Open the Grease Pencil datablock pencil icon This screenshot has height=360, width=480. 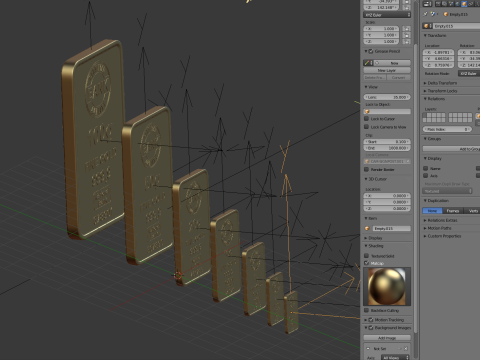368,63
